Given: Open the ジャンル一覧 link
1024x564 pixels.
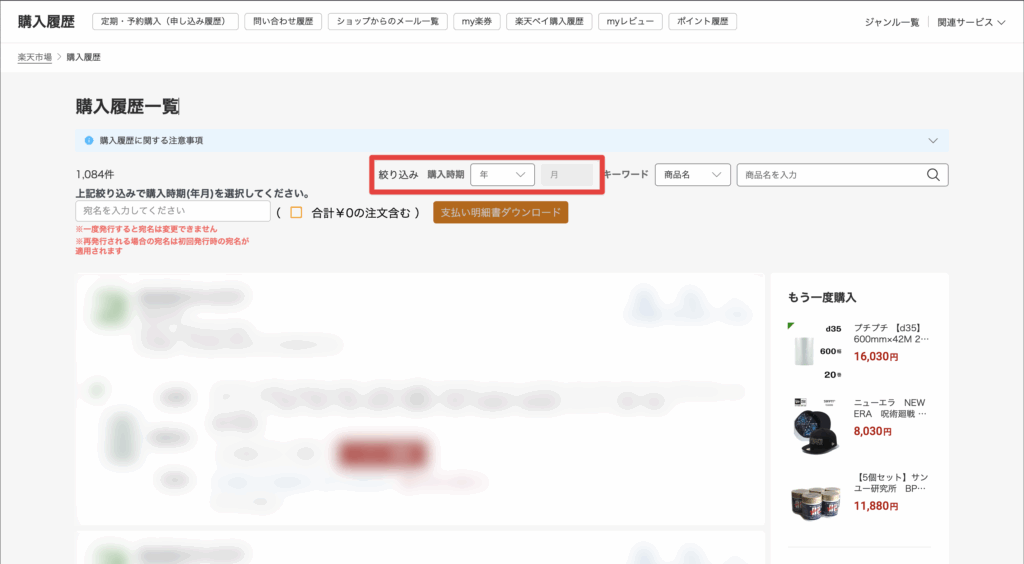Looking at the screenshot, I should coord(892,22).
